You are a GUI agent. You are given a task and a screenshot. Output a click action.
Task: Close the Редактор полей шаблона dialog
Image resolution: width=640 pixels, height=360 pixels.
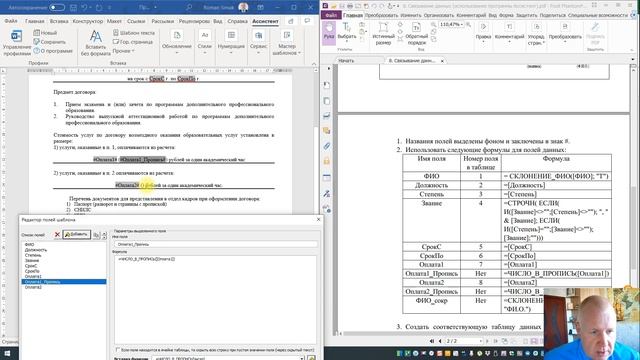tap(319, 220)
